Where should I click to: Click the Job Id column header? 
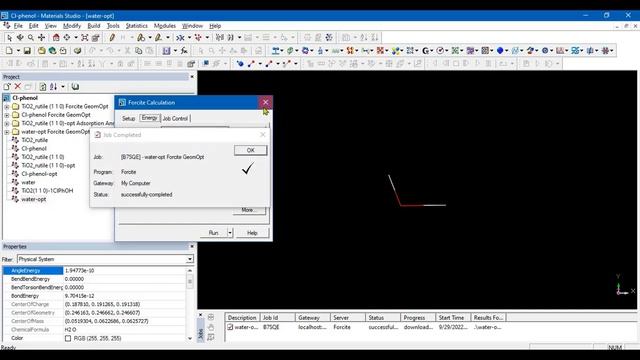click(x=277, y=318)
